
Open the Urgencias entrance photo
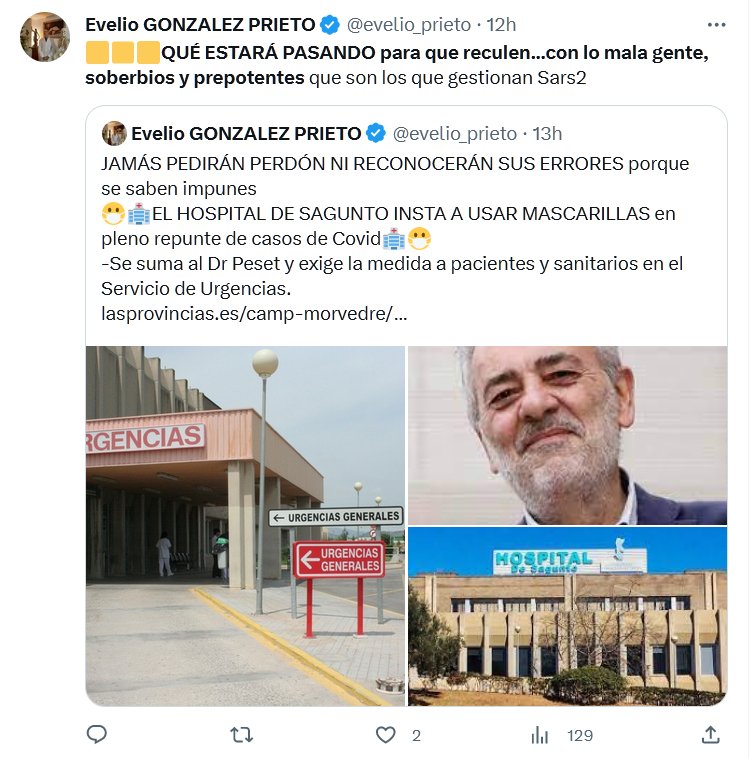coord(245,526)
